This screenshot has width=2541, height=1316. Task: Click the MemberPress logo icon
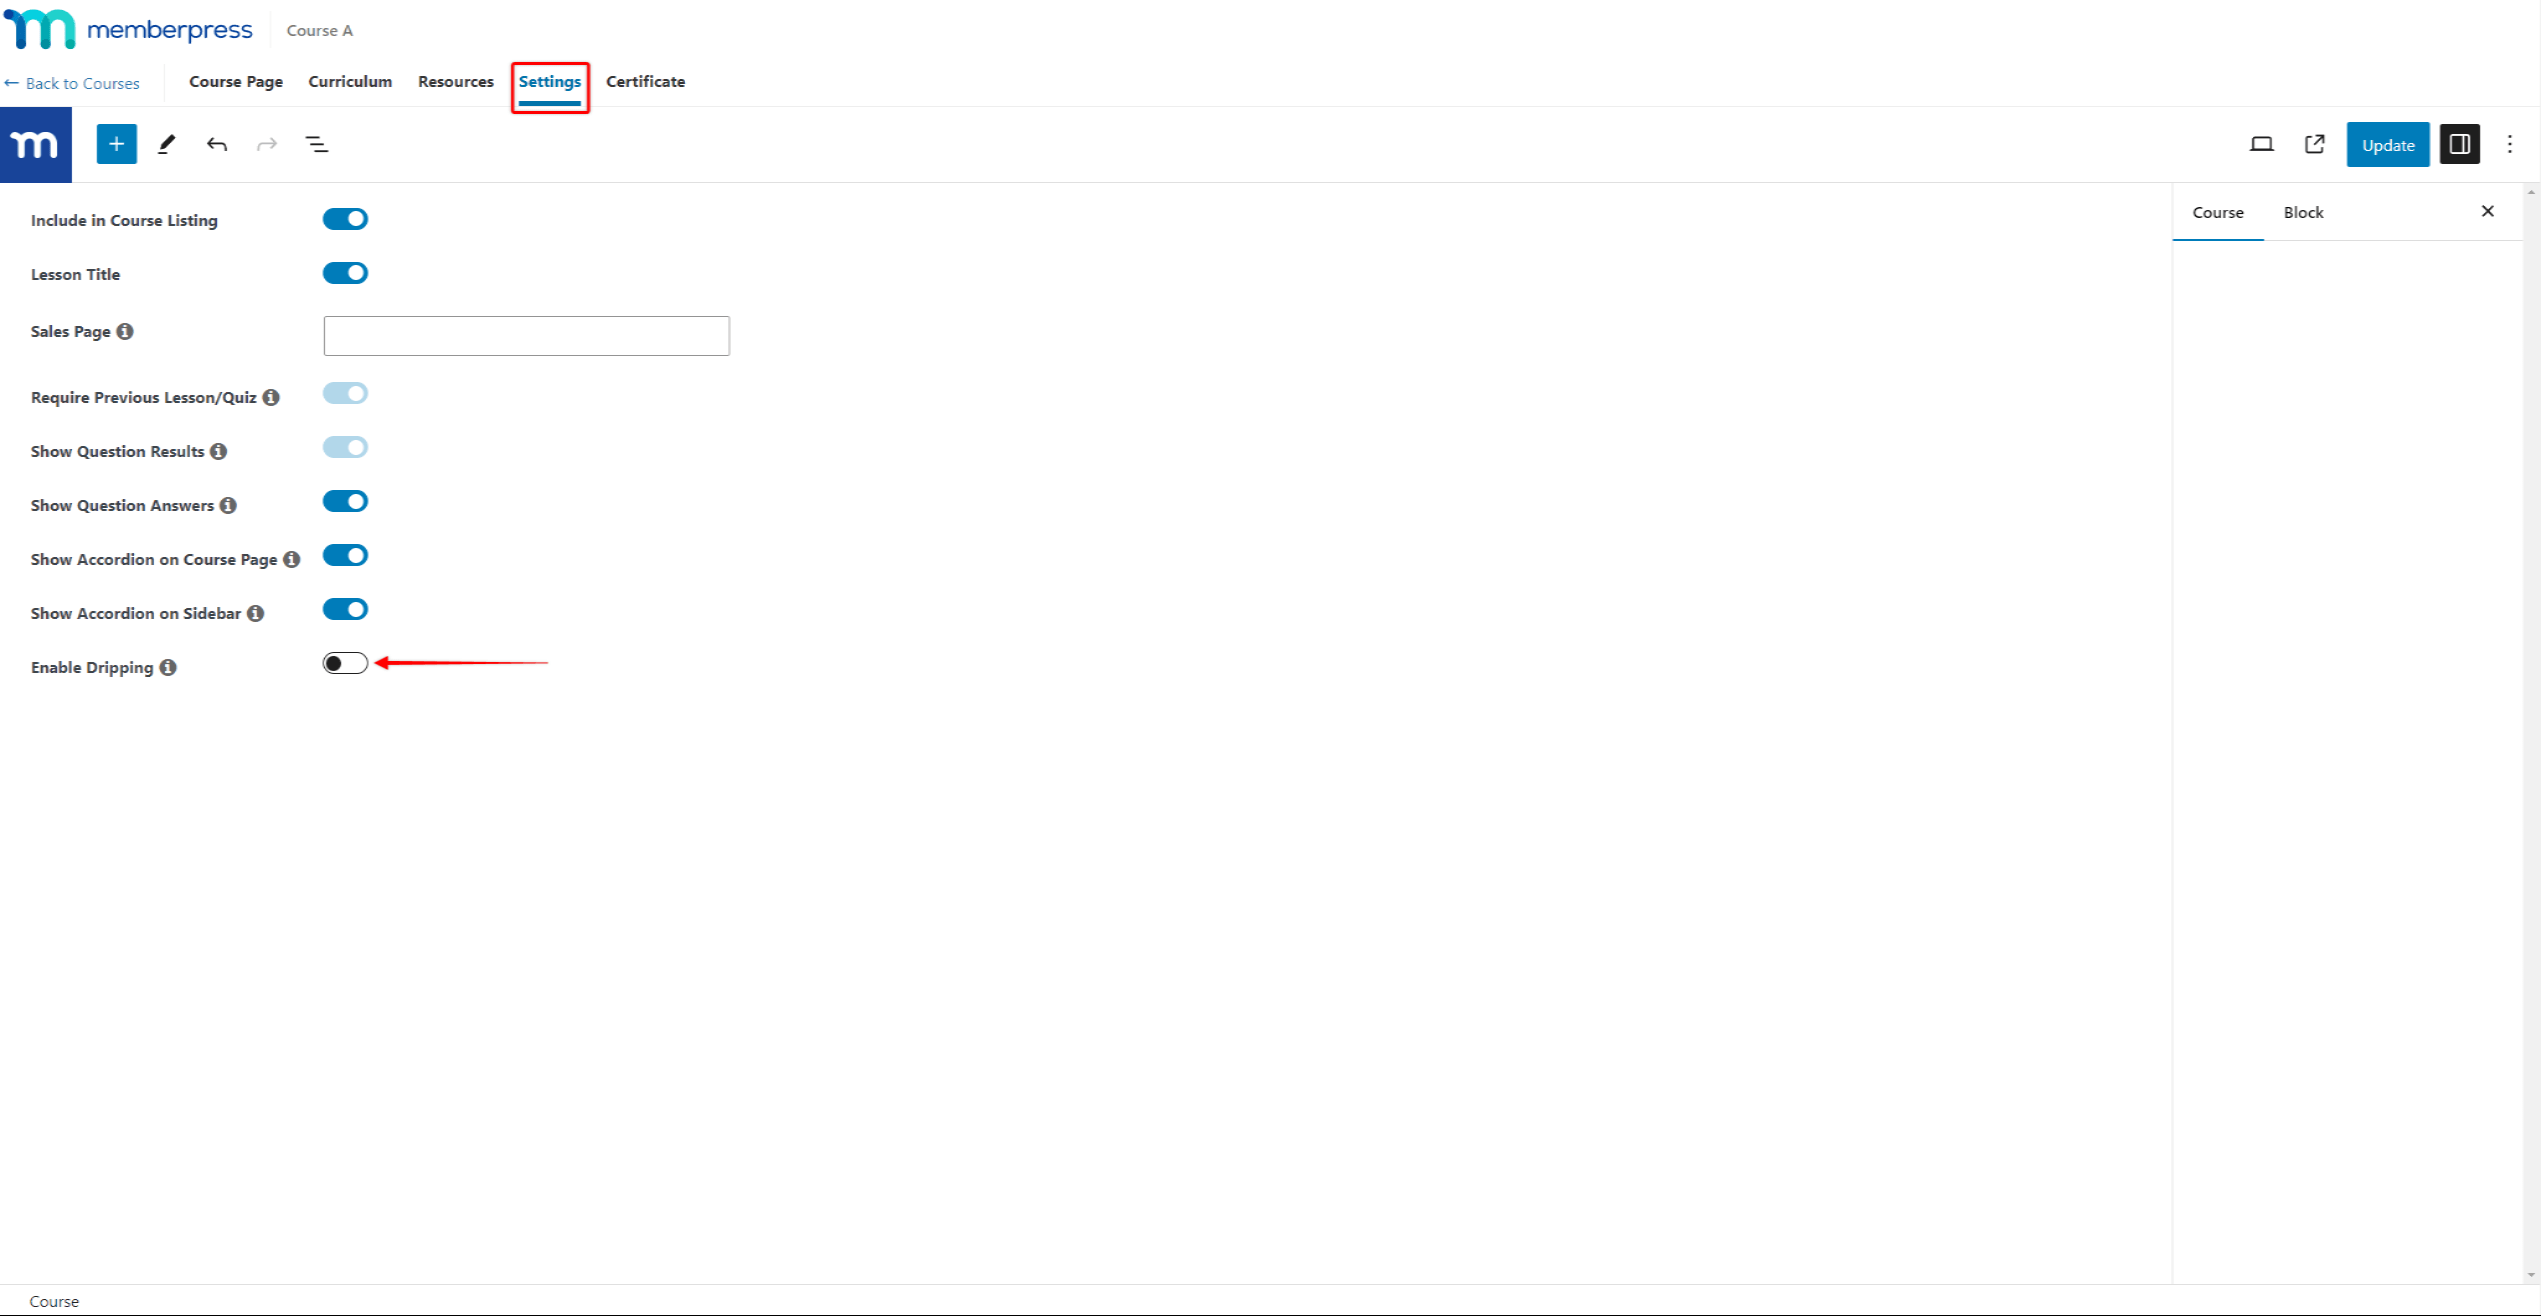[x=35, y=143]
